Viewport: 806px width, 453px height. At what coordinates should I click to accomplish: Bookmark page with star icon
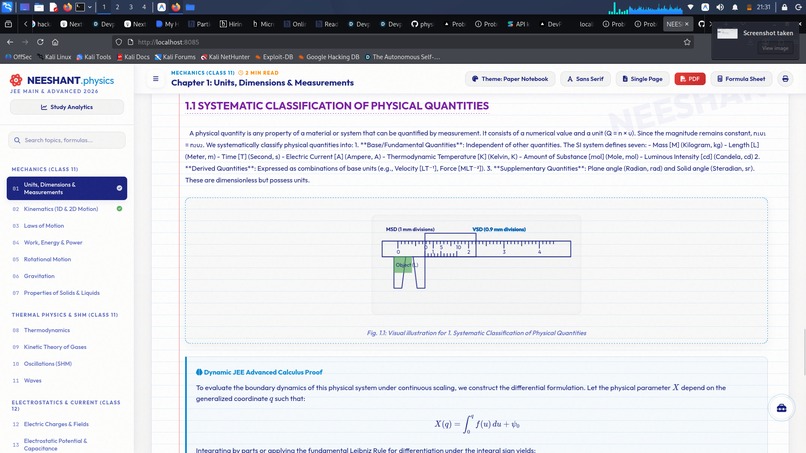coord(687,42)
